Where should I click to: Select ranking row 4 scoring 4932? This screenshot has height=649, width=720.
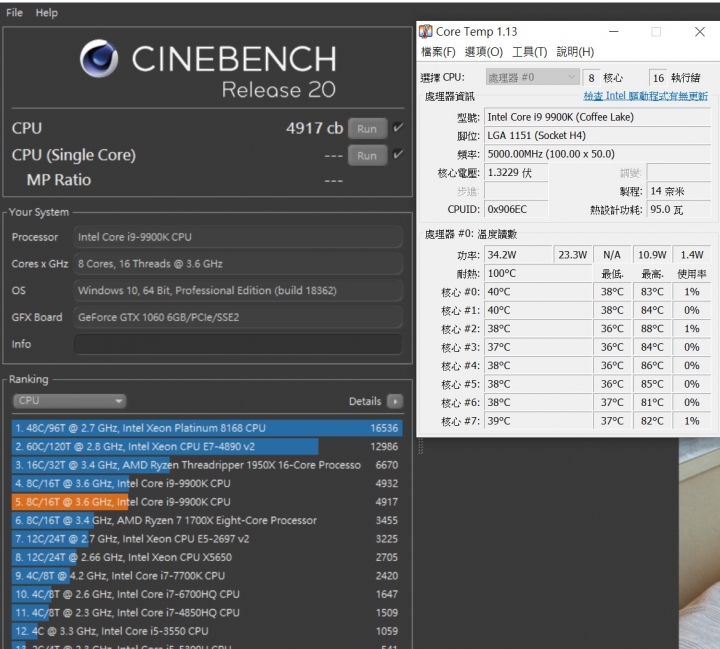(x=207, y=483)
